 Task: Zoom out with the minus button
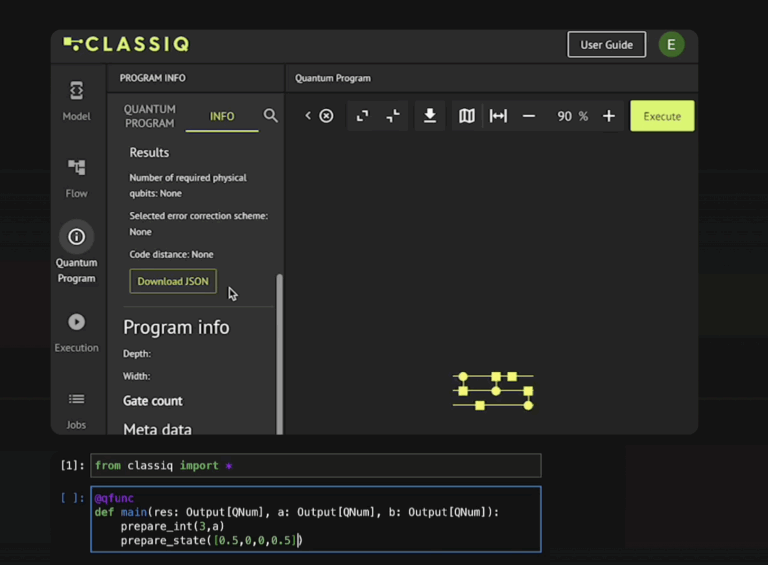[x=529, y=116]
